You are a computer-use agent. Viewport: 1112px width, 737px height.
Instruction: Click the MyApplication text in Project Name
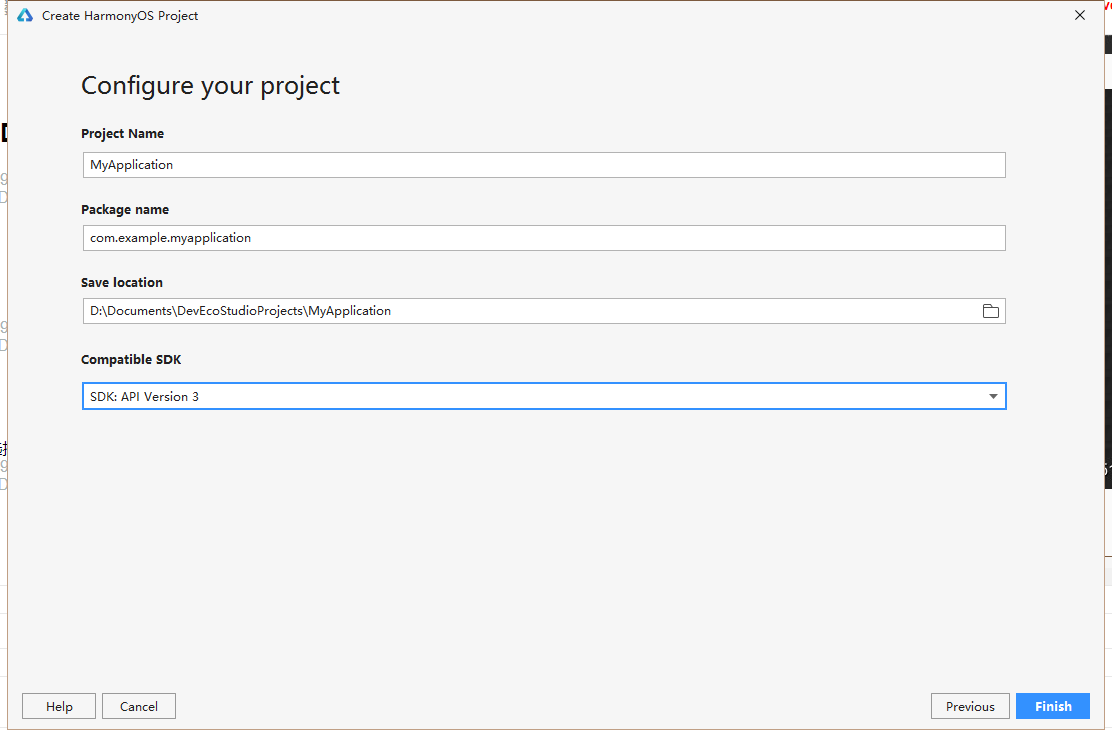coord(131,165)
